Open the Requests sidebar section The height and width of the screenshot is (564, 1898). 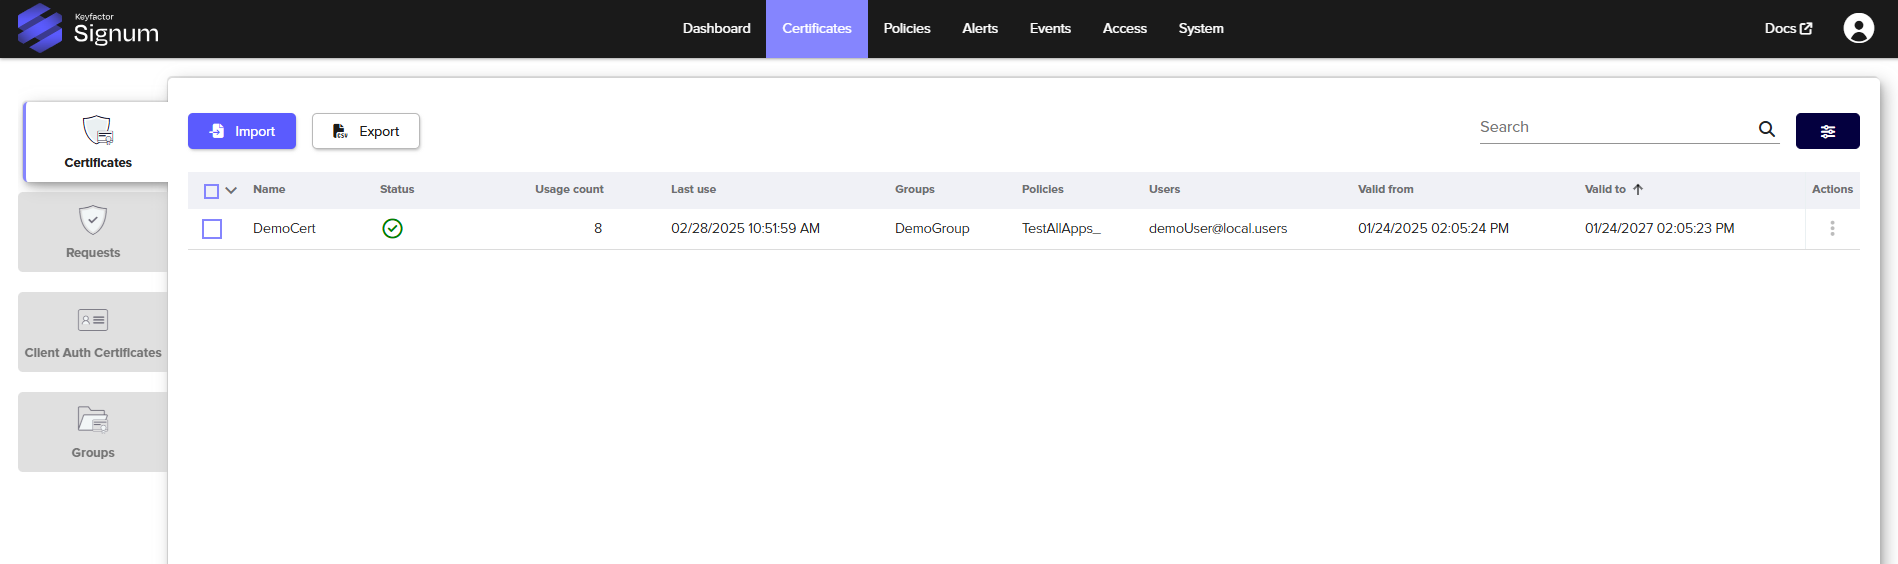pyautogui.click(x=93, y=232)
